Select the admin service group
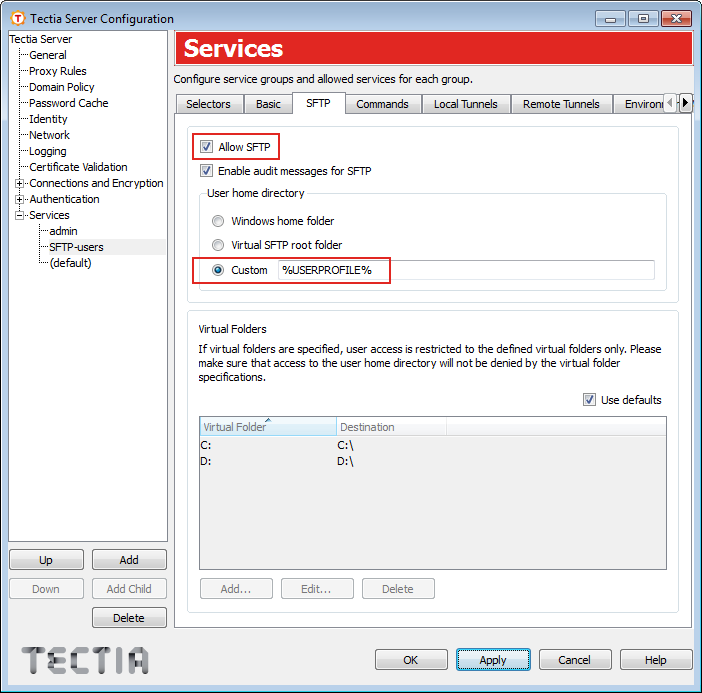 63,231
